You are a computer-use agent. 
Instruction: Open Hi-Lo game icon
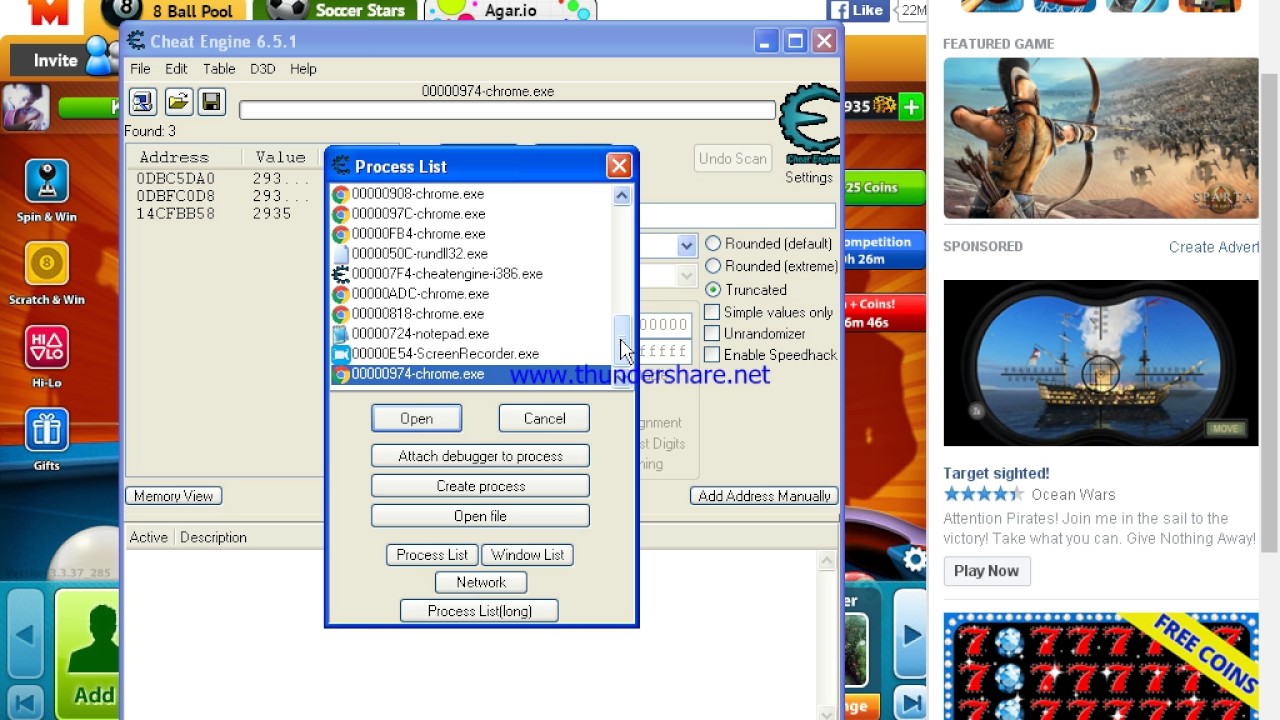(x=46, y=348)
